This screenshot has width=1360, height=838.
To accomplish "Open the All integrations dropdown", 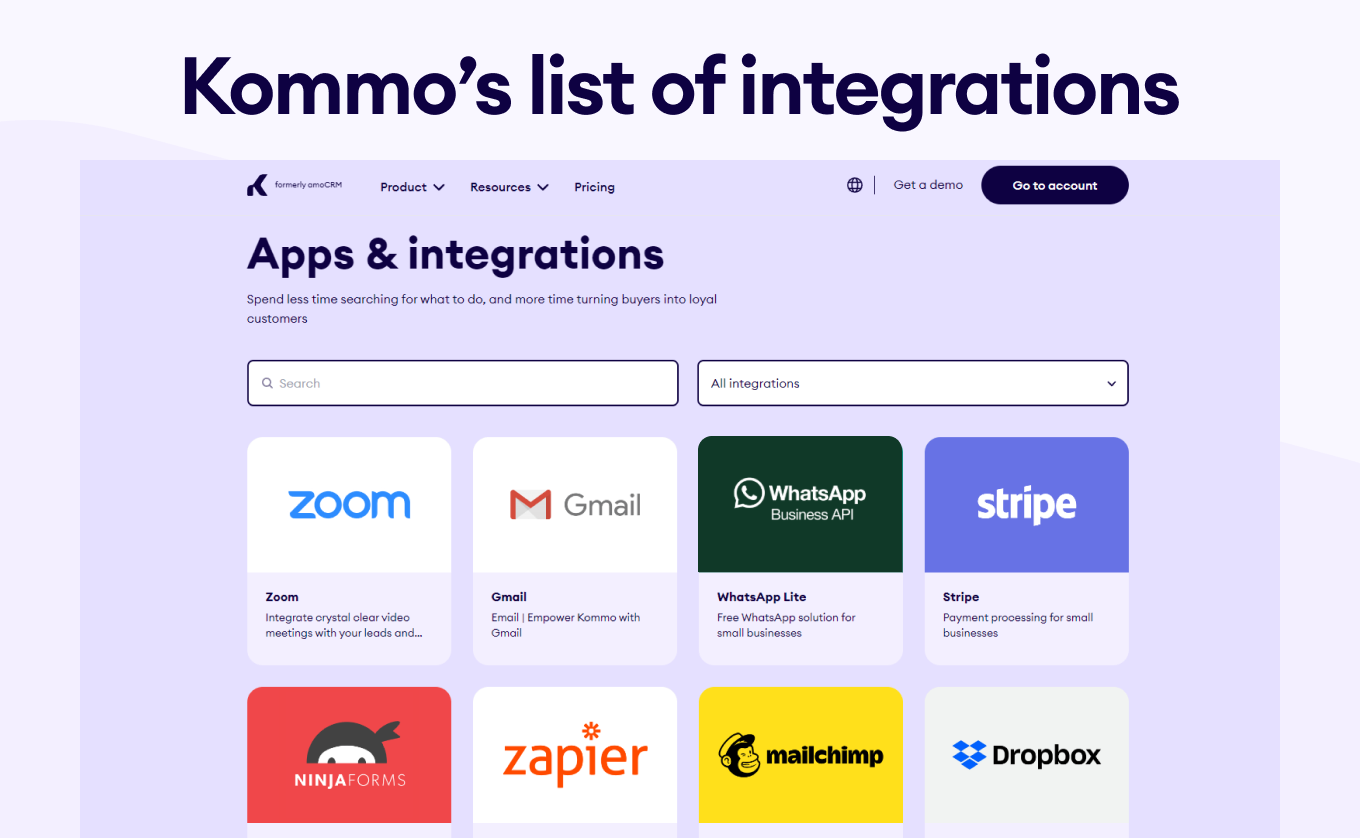I will pyautogui.click(x=913, y=383).
